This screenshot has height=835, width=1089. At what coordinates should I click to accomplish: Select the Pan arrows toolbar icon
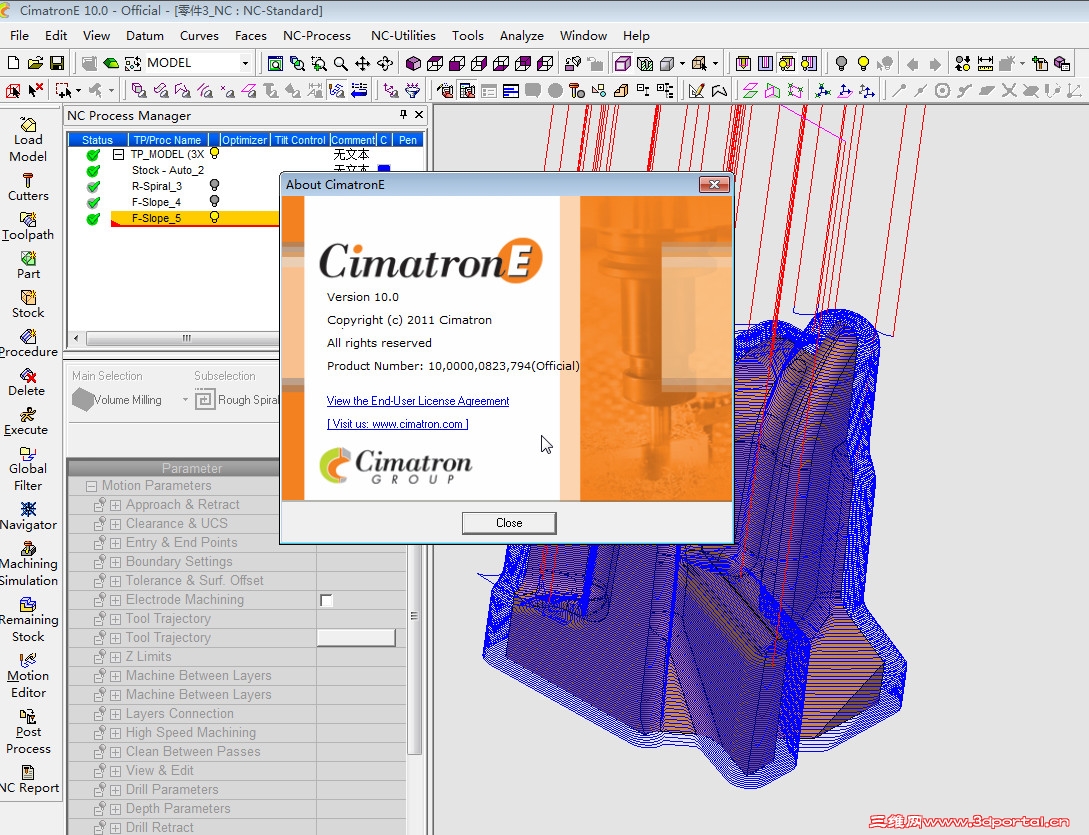(363, 64)
